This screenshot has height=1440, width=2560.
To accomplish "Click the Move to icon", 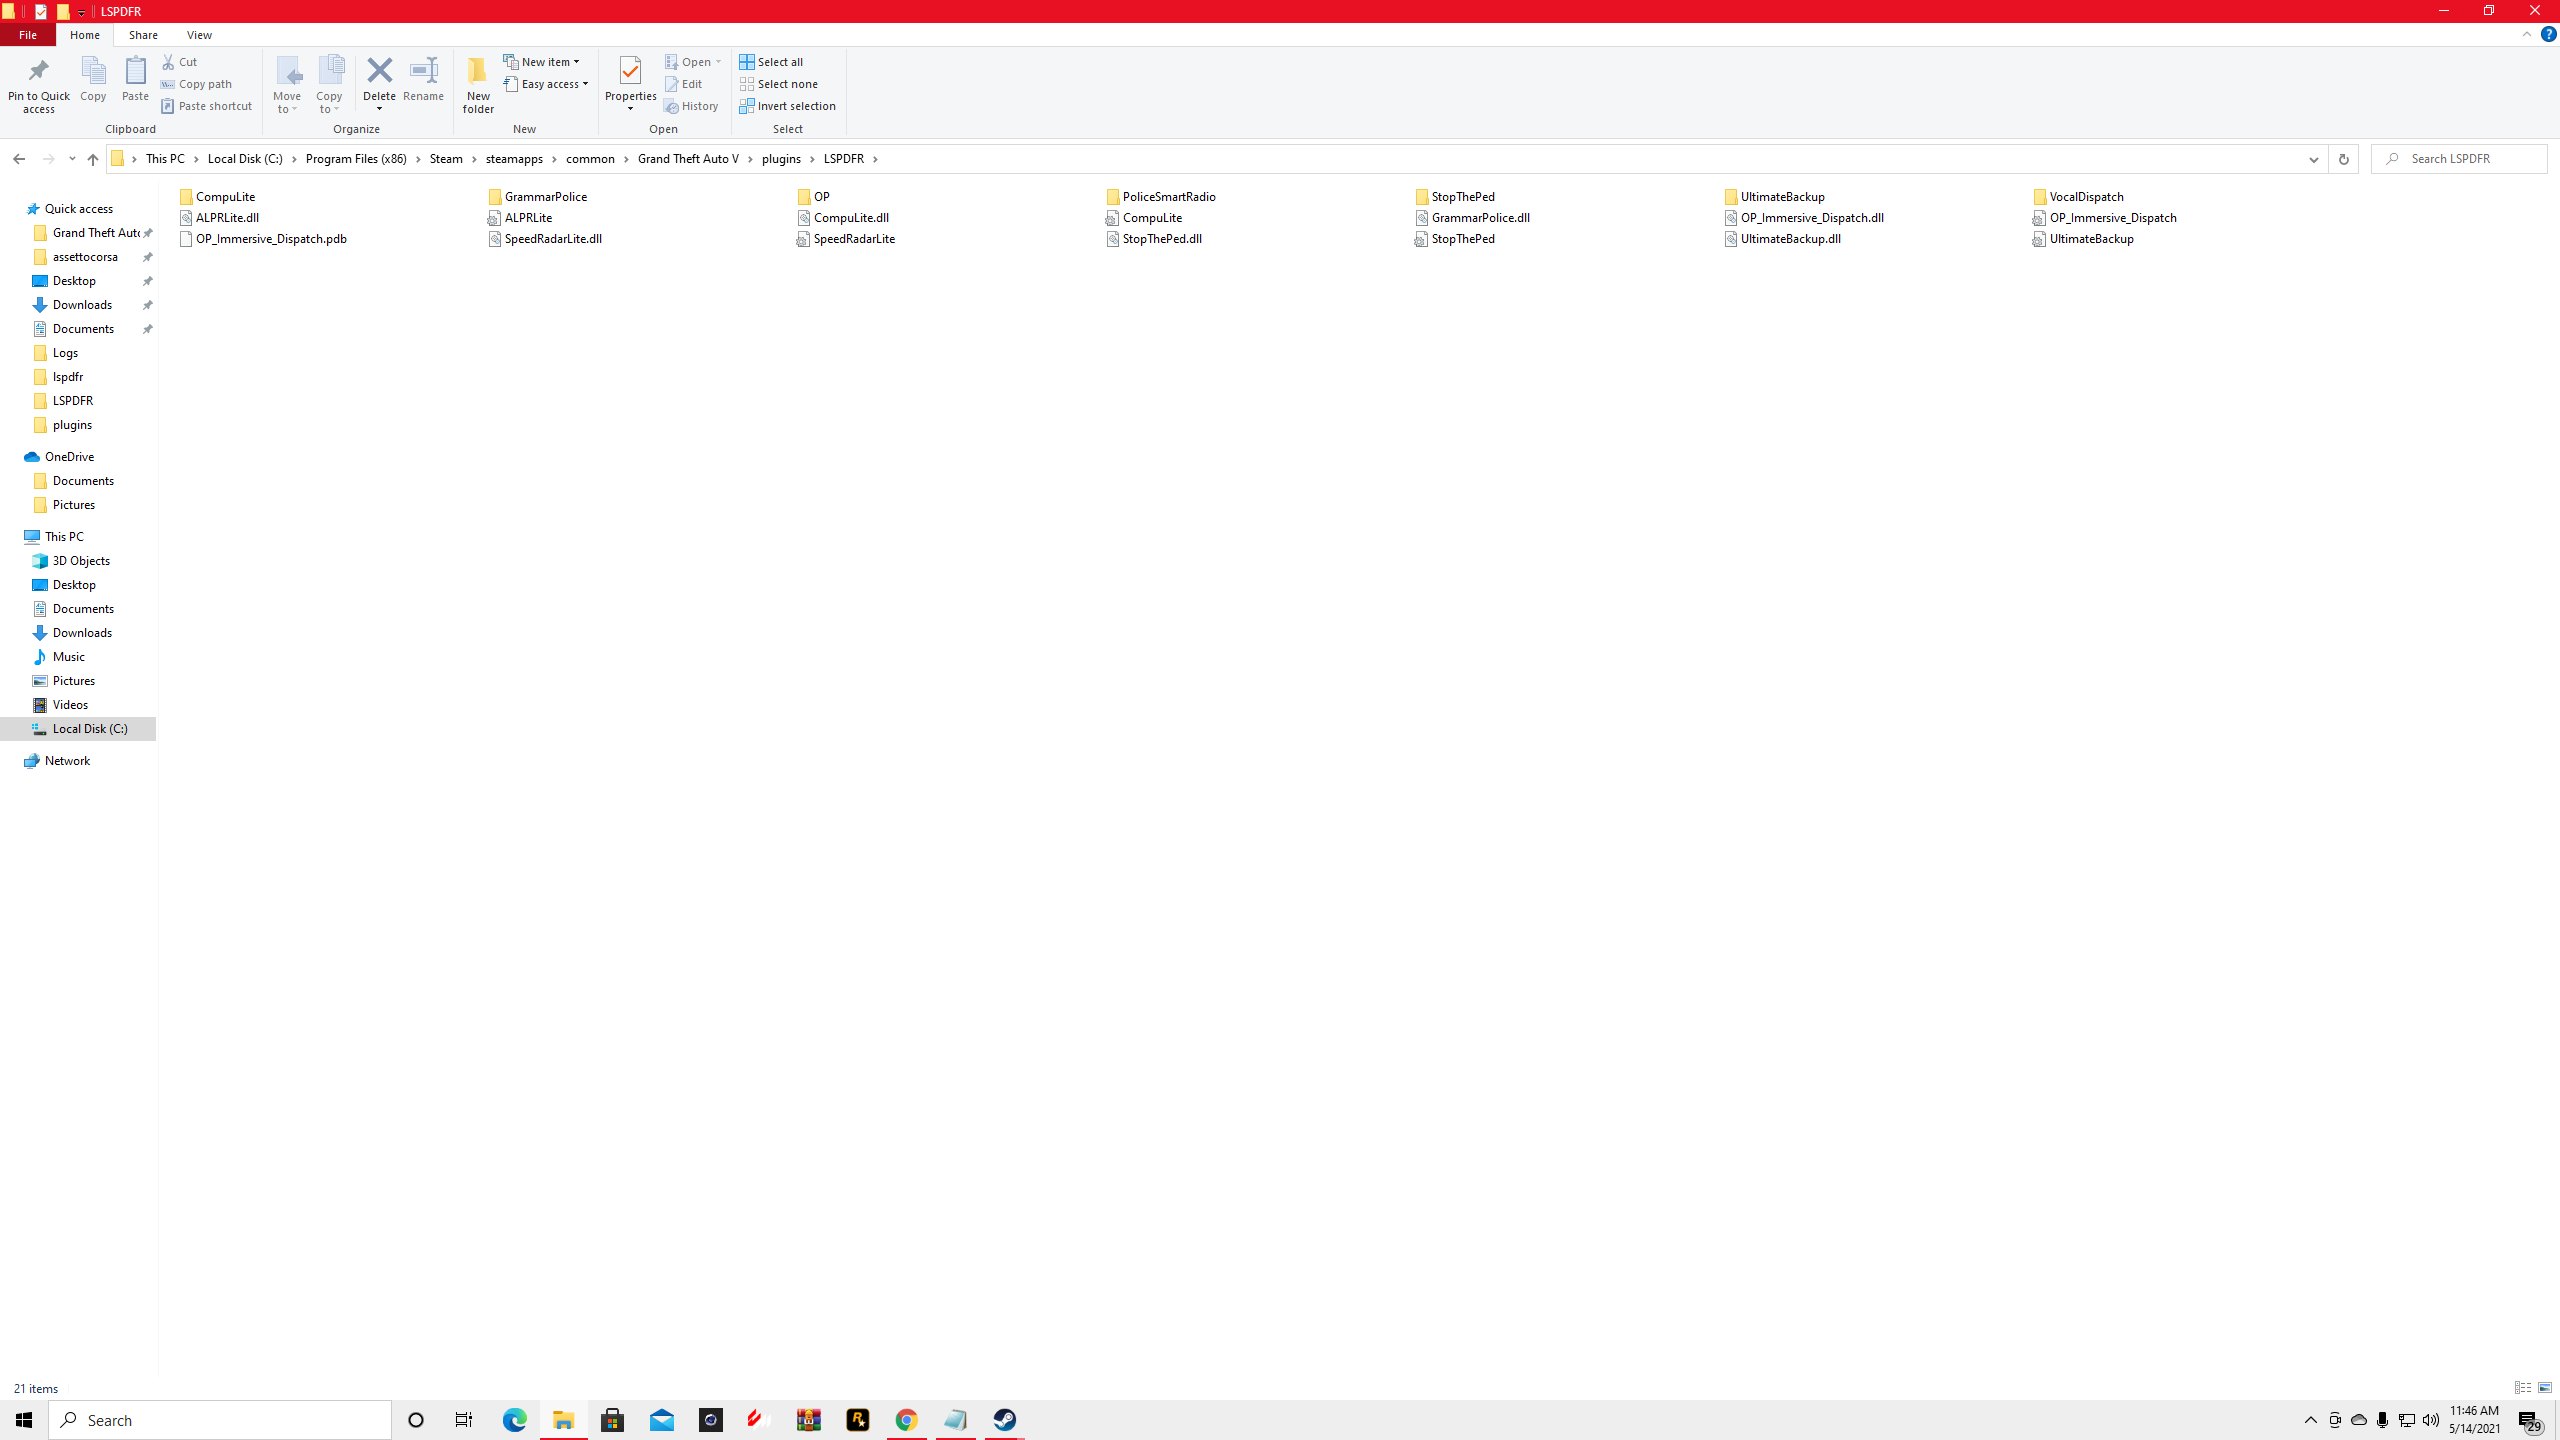I will (x=288, y=72).
